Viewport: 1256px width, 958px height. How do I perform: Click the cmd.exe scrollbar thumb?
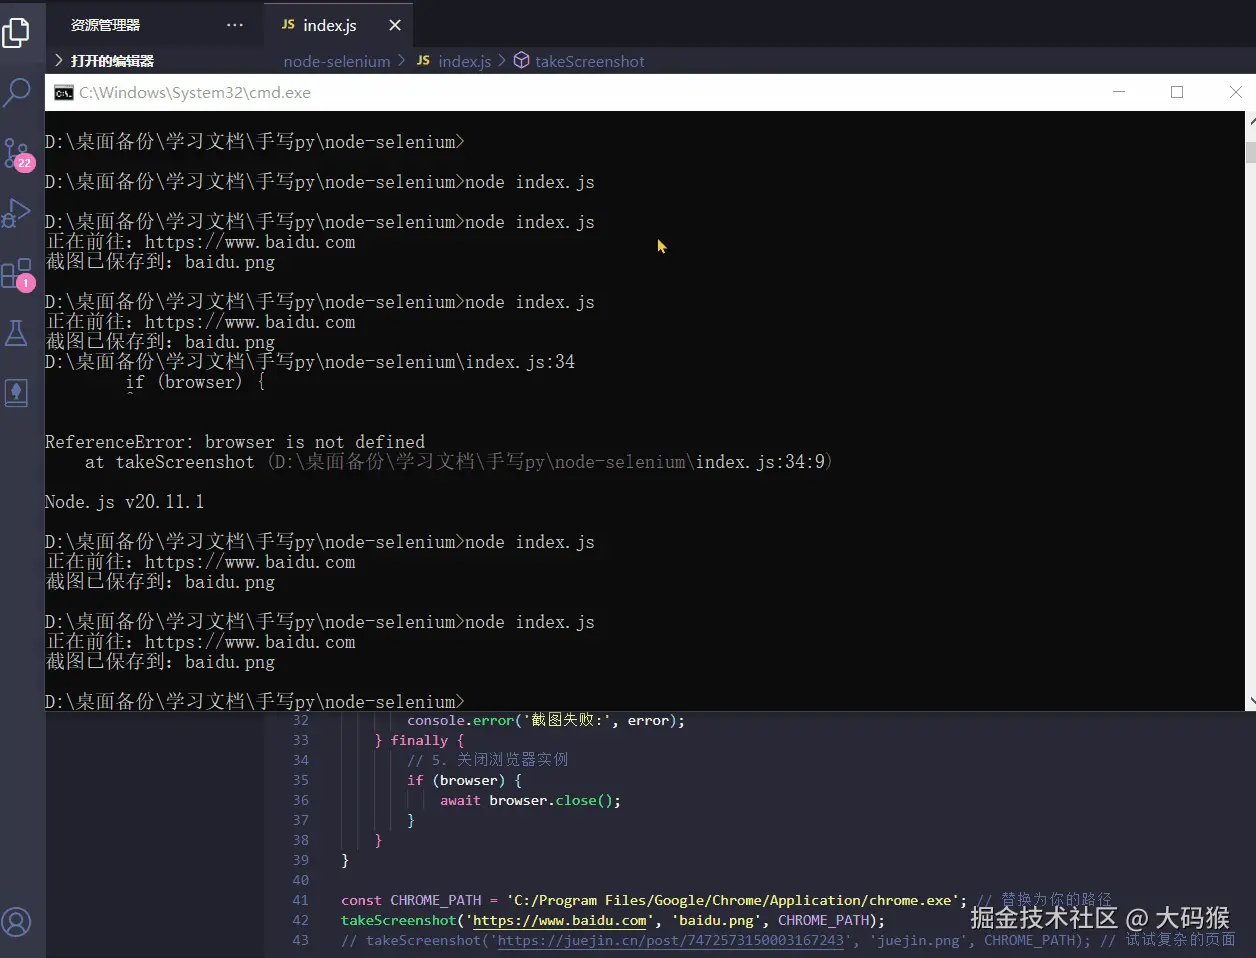1250,153
